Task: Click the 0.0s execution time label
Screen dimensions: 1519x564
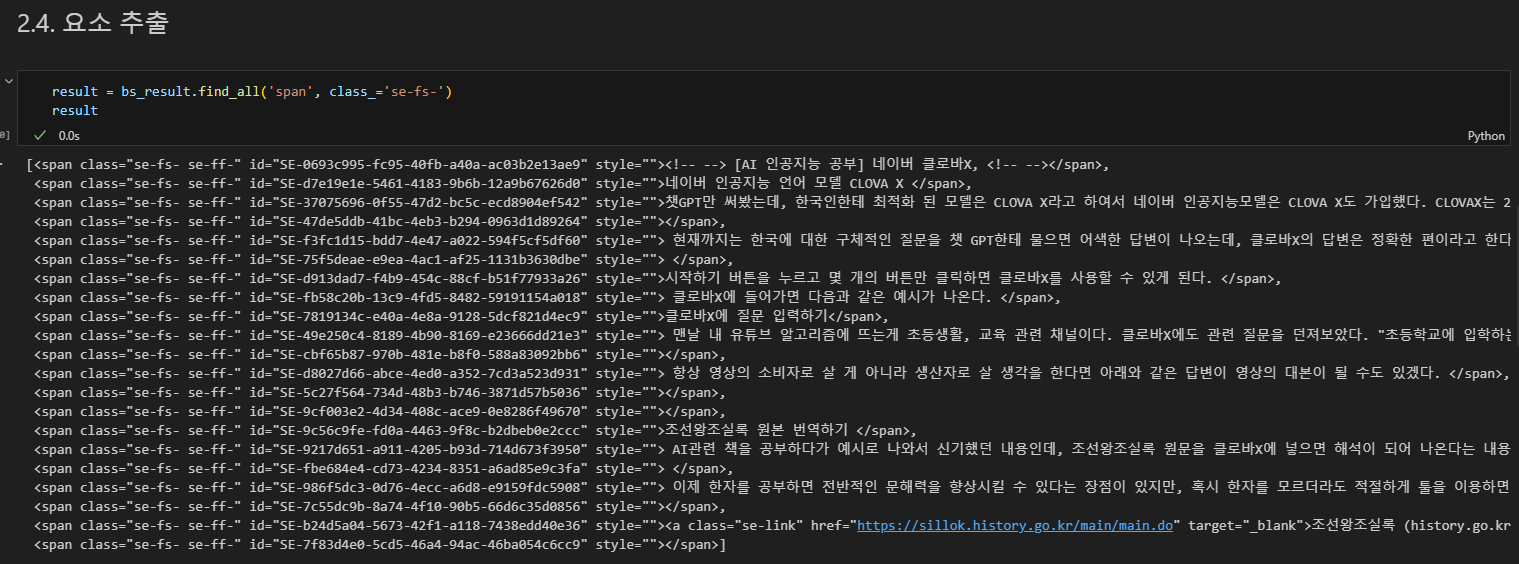Action: [69, 135]
